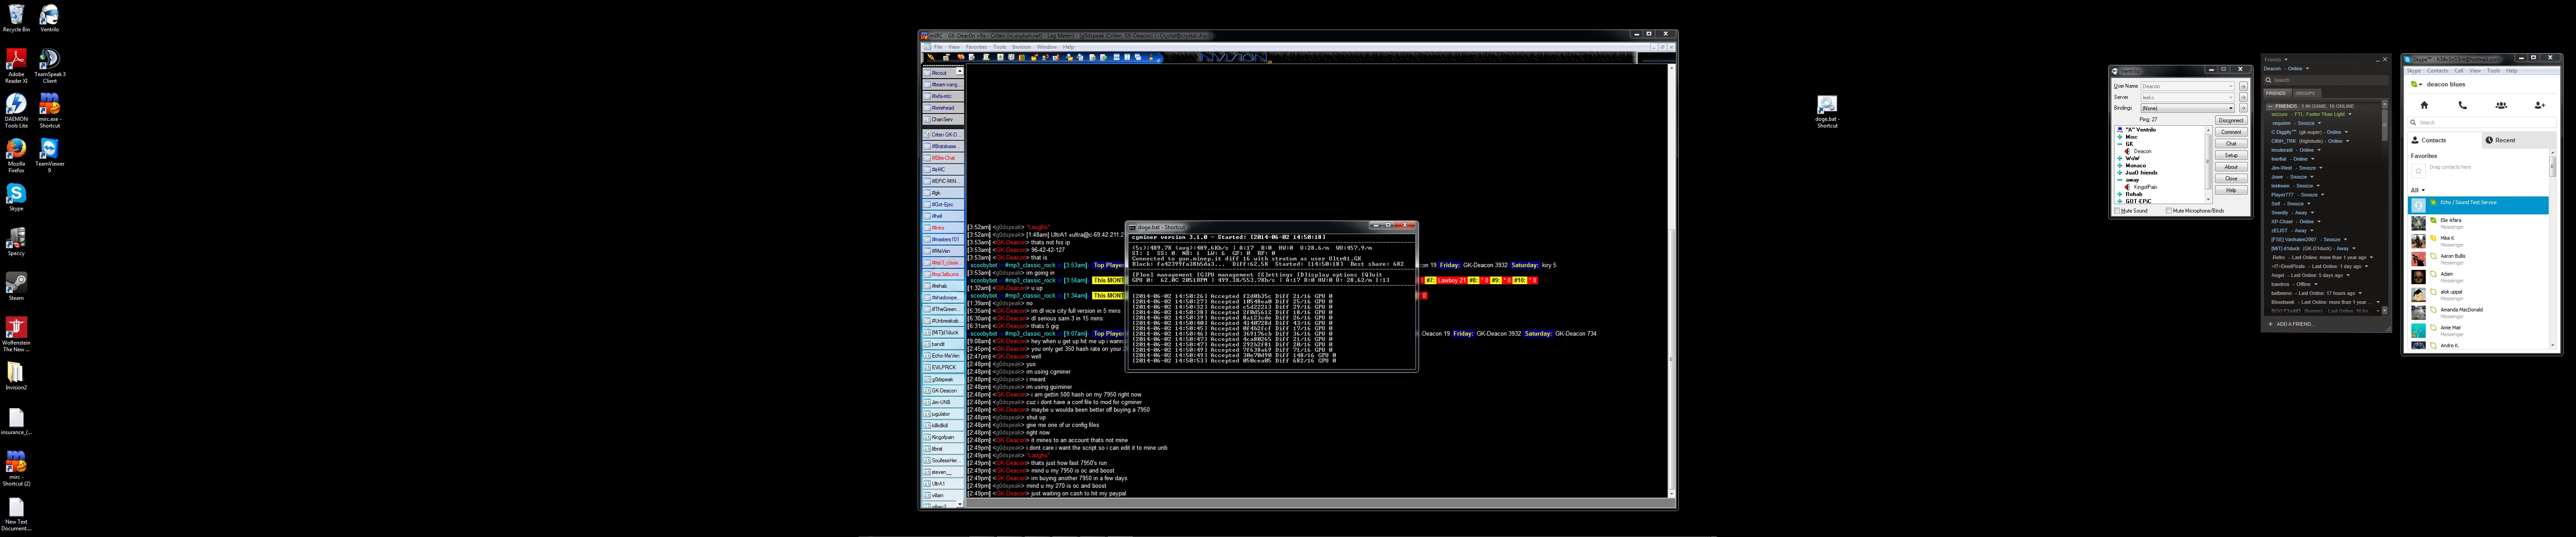Click Skype call phones icon
This screenshot has height=537, width=2576.
pos(2463,105)
